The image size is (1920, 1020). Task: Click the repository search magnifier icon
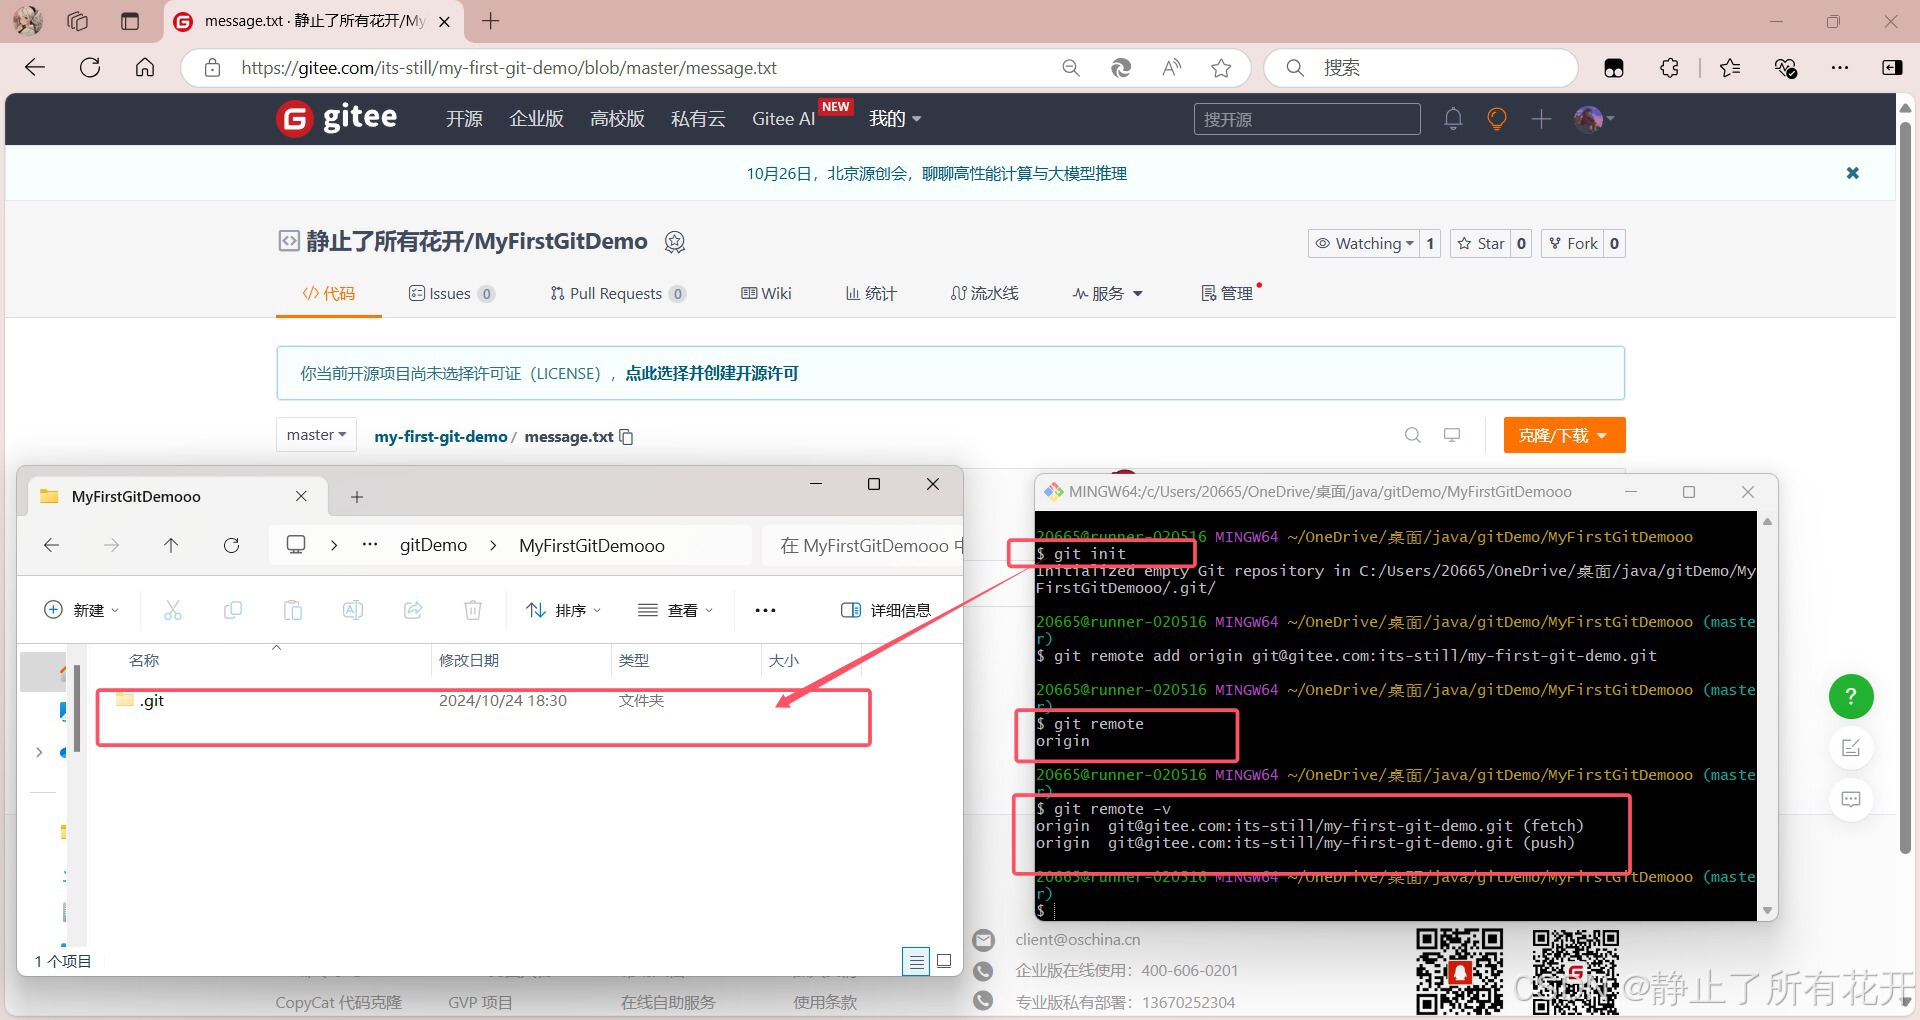pos(1413,435)
